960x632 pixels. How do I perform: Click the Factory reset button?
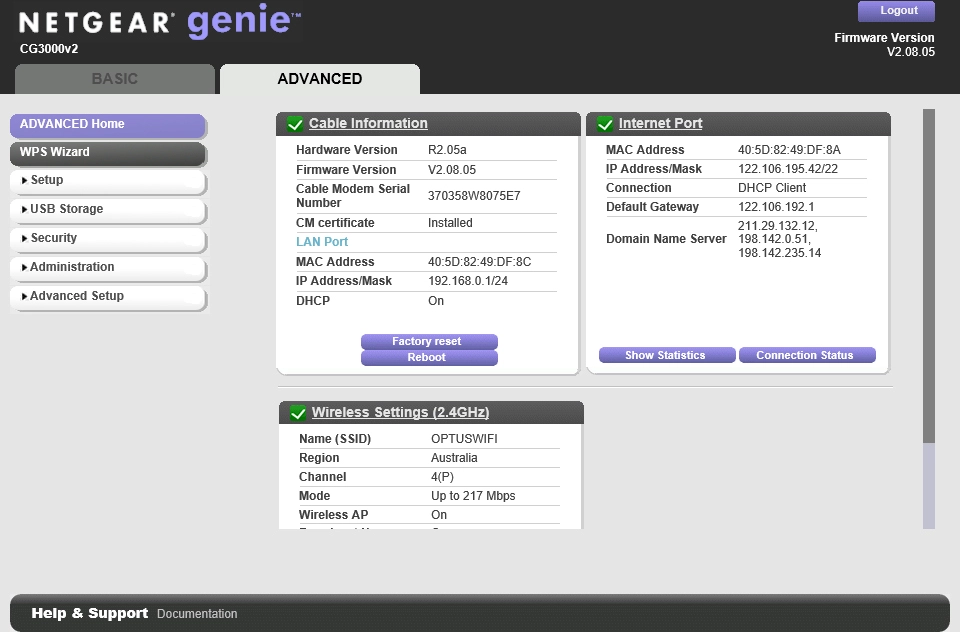[429, 341]
